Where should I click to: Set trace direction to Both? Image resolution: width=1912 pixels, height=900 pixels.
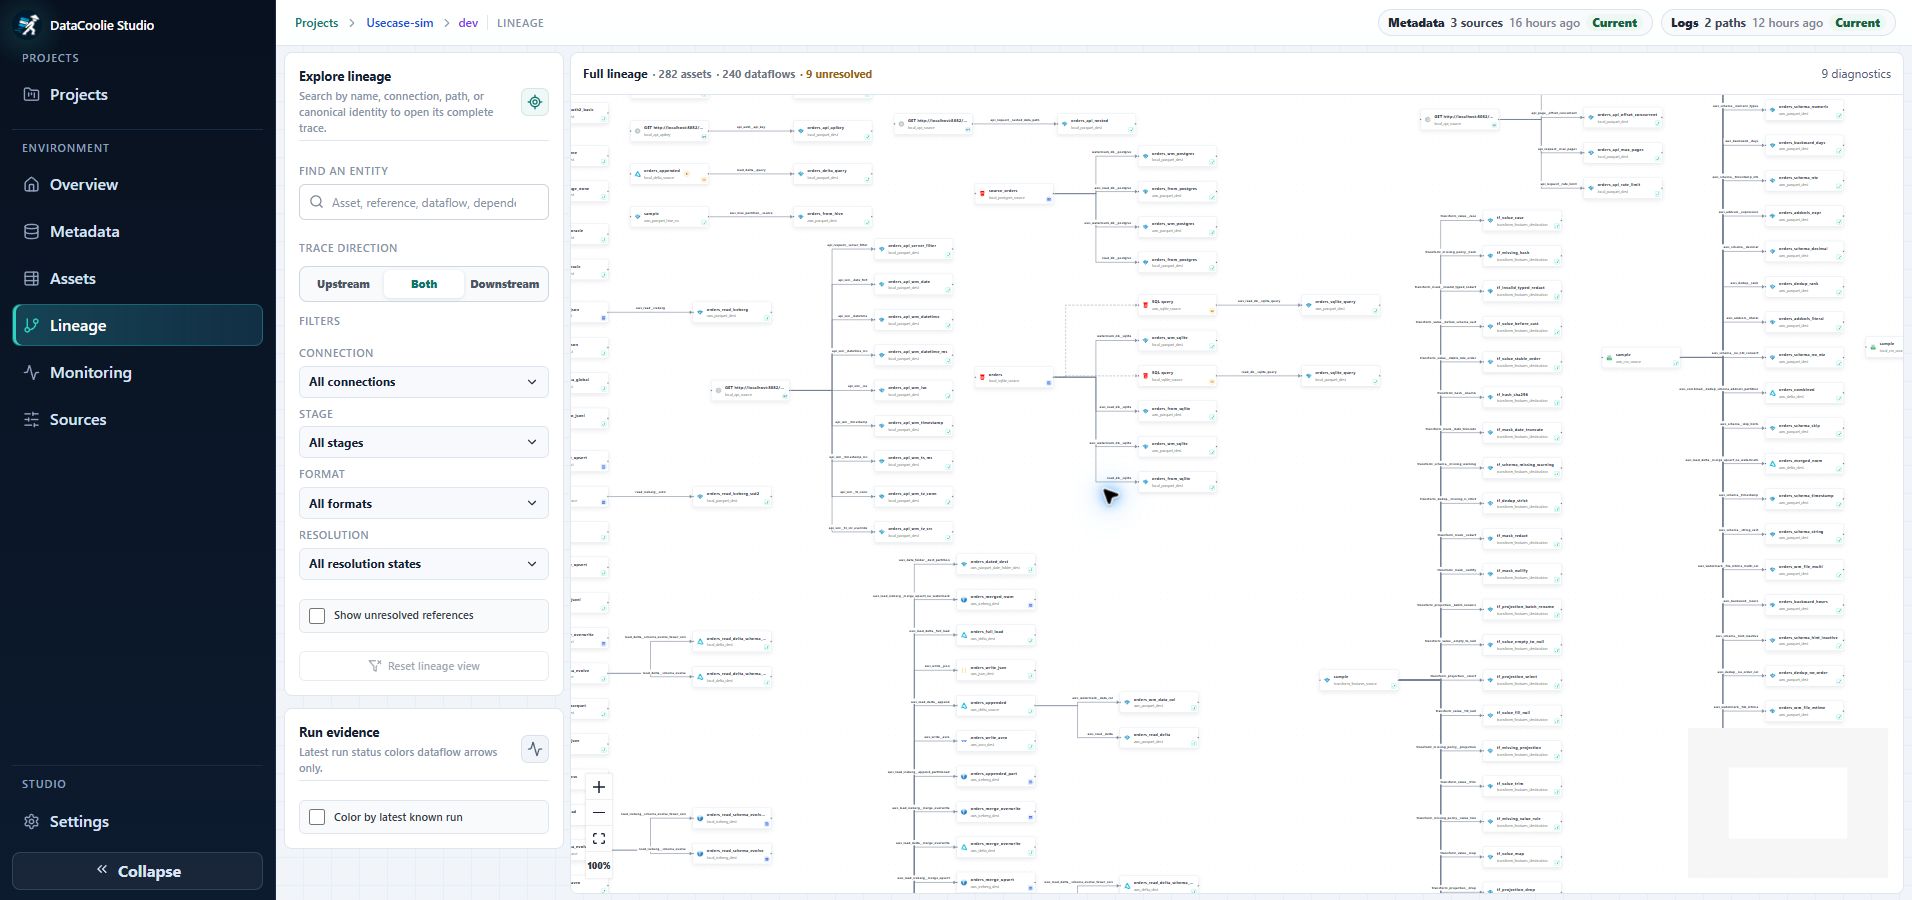[424, 284]
